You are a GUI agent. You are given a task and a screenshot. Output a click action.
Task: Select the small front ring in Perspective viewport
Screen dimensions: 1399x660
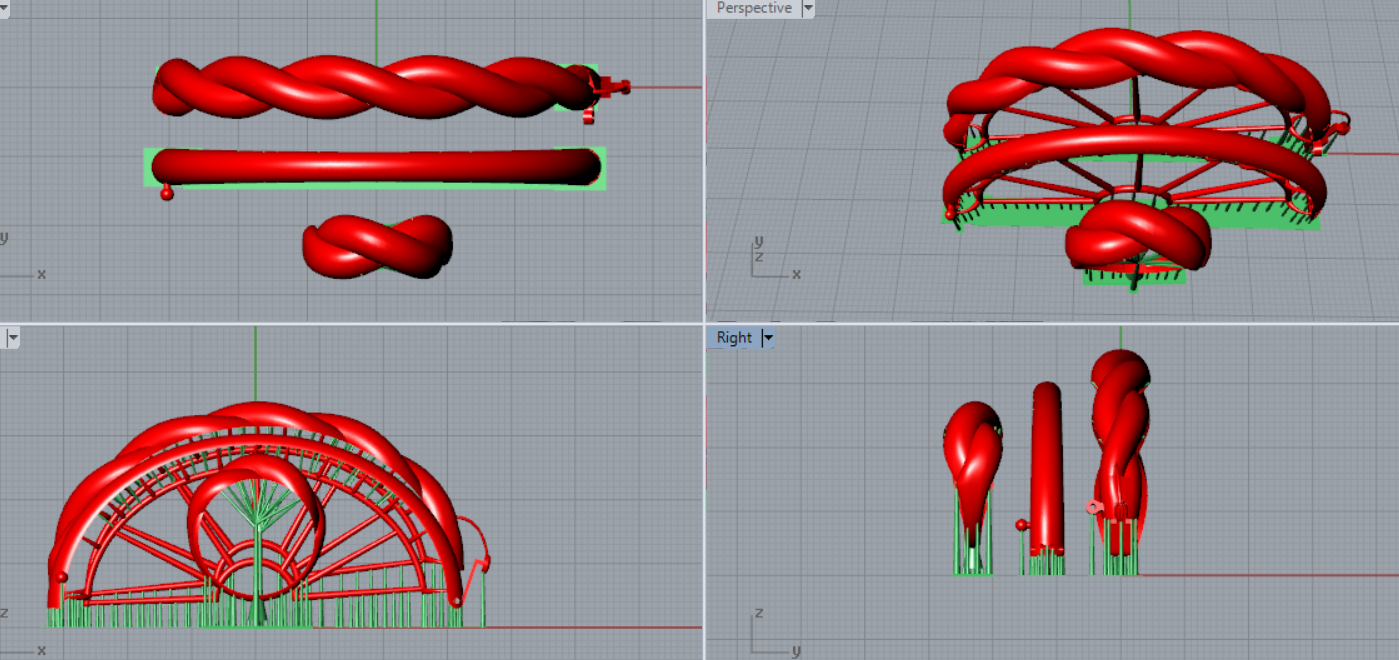click(x=1138, y=236)
